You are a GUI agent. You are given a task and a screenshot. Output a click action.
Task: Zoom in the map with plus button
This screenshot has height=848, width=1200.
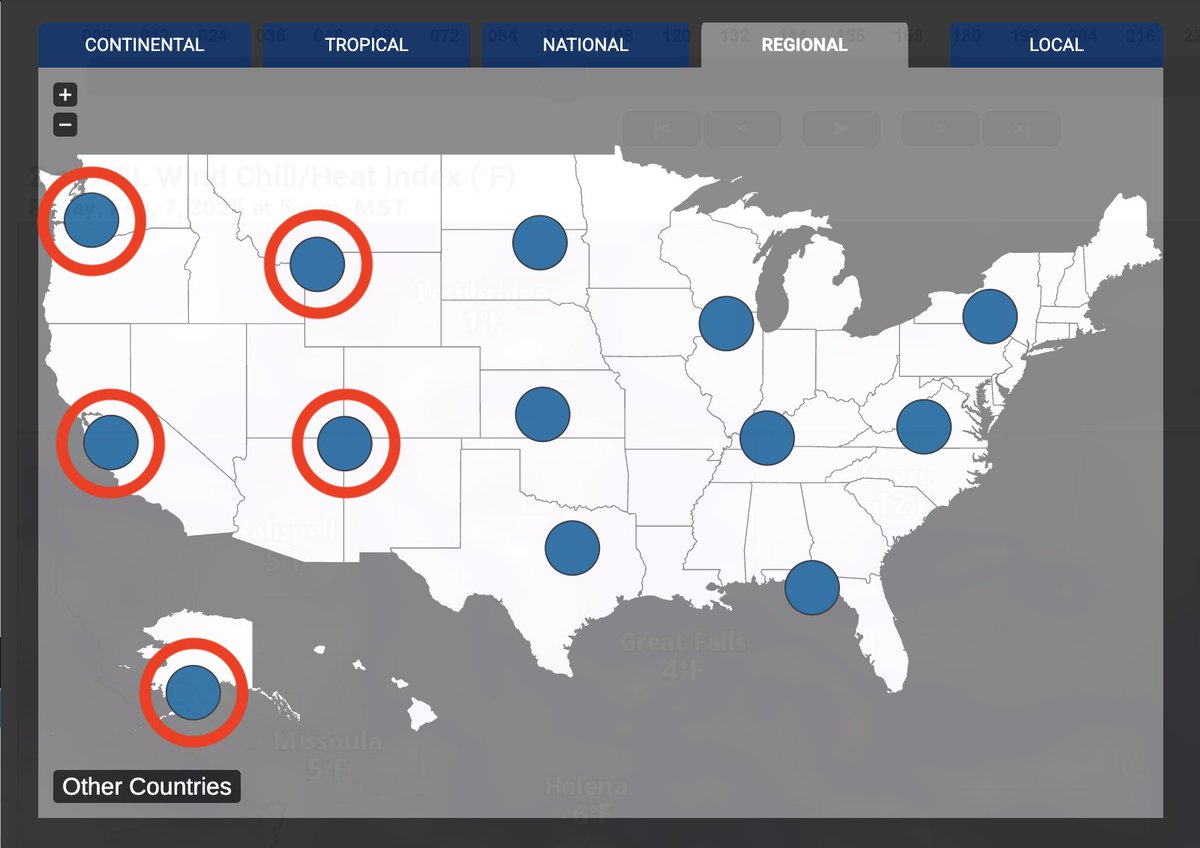[x=65, y=95]
